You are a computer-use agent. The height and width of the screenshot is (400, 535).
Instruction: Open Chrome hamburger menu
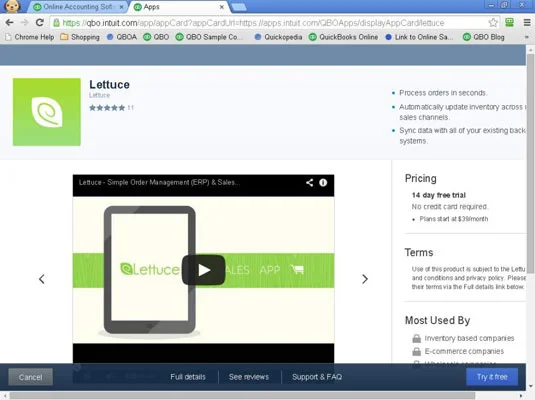(x=527, y=23)
